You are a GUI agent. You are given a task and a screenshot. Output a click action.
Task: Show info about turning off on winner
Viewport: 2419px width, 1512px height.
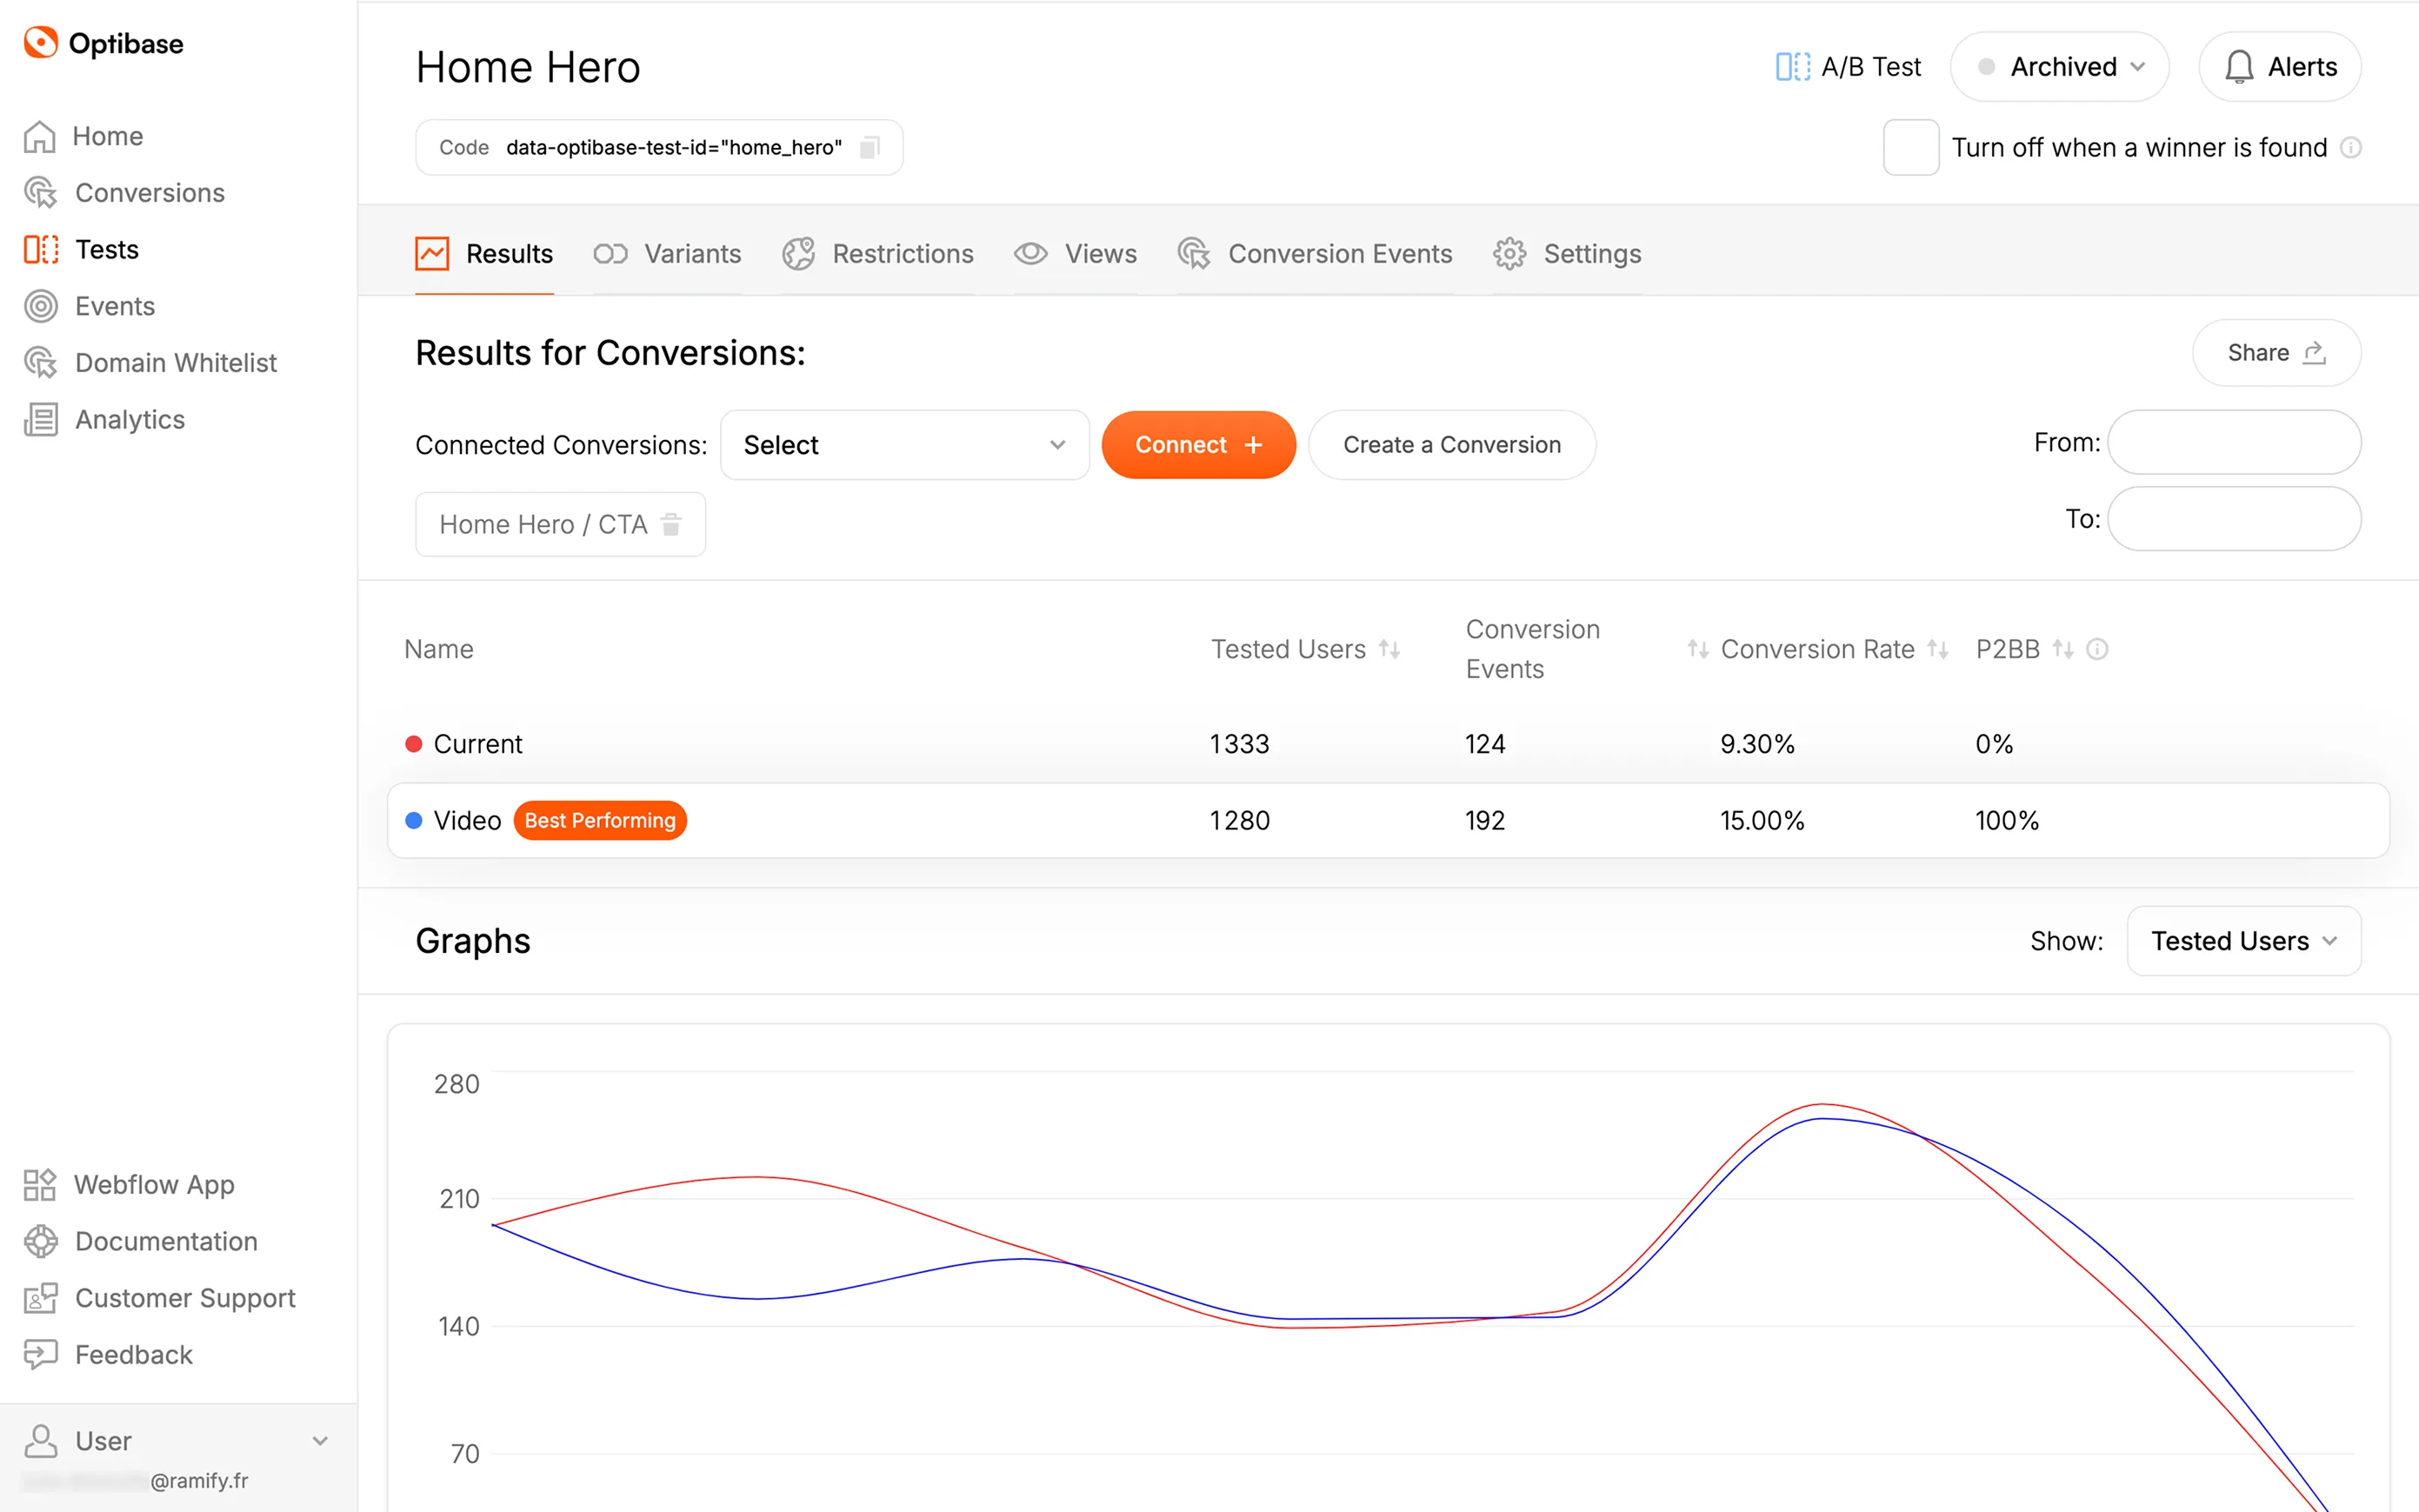point(2351,148)
